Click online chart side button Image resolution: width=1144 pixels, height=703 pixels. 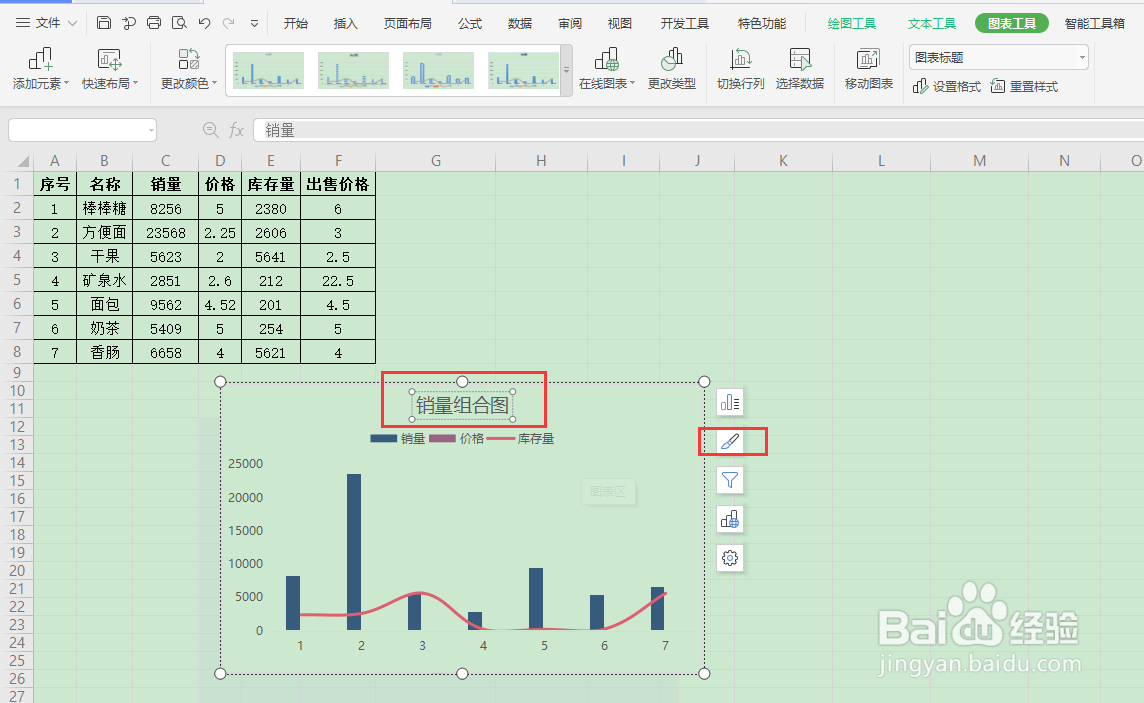point(730,519)
